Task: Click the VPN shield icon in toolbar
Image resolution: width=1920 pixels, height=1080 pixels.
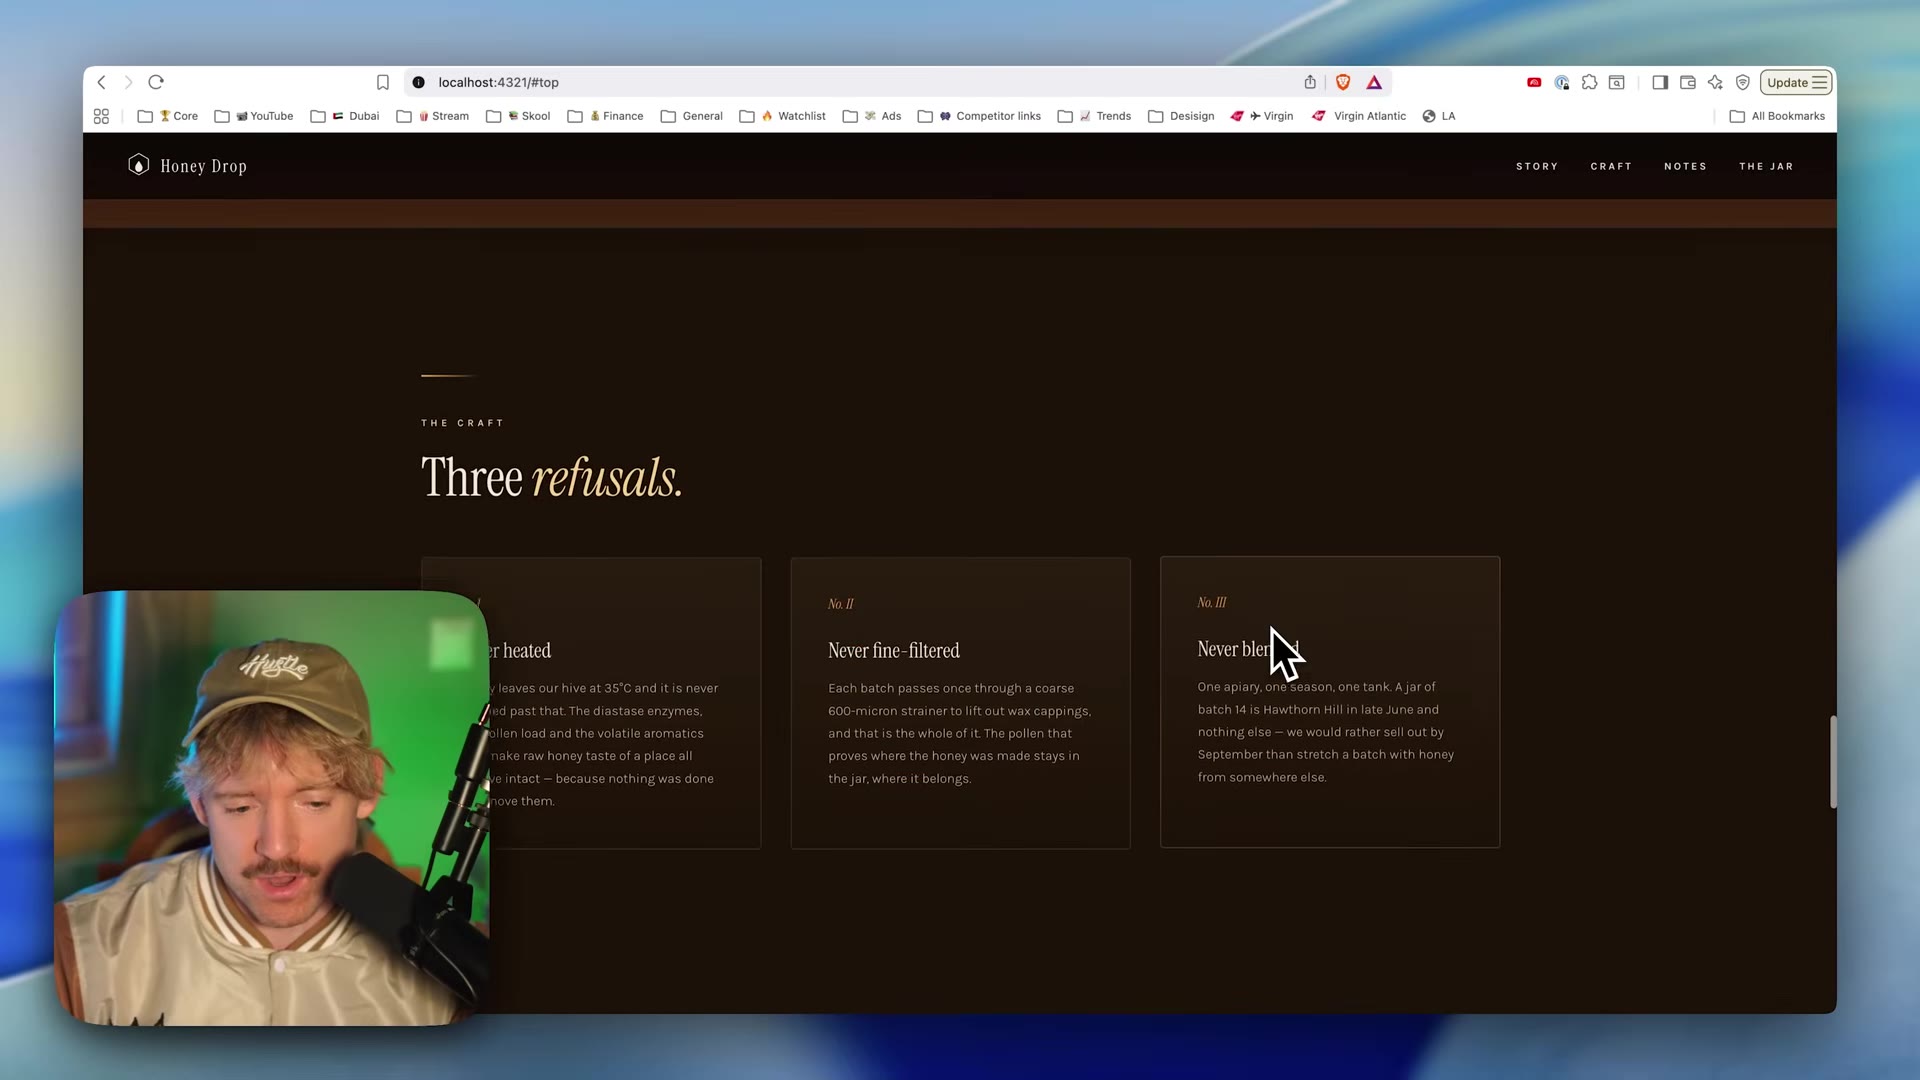Action: coord(1743,82)
